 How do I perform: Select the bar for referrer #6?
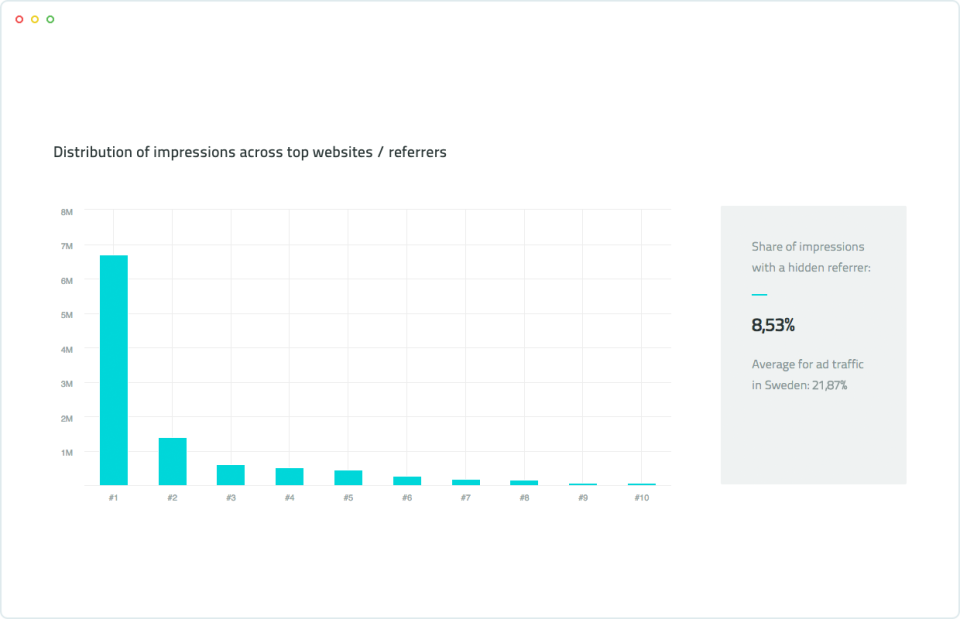pyautogui.click(x=407, y=480)
